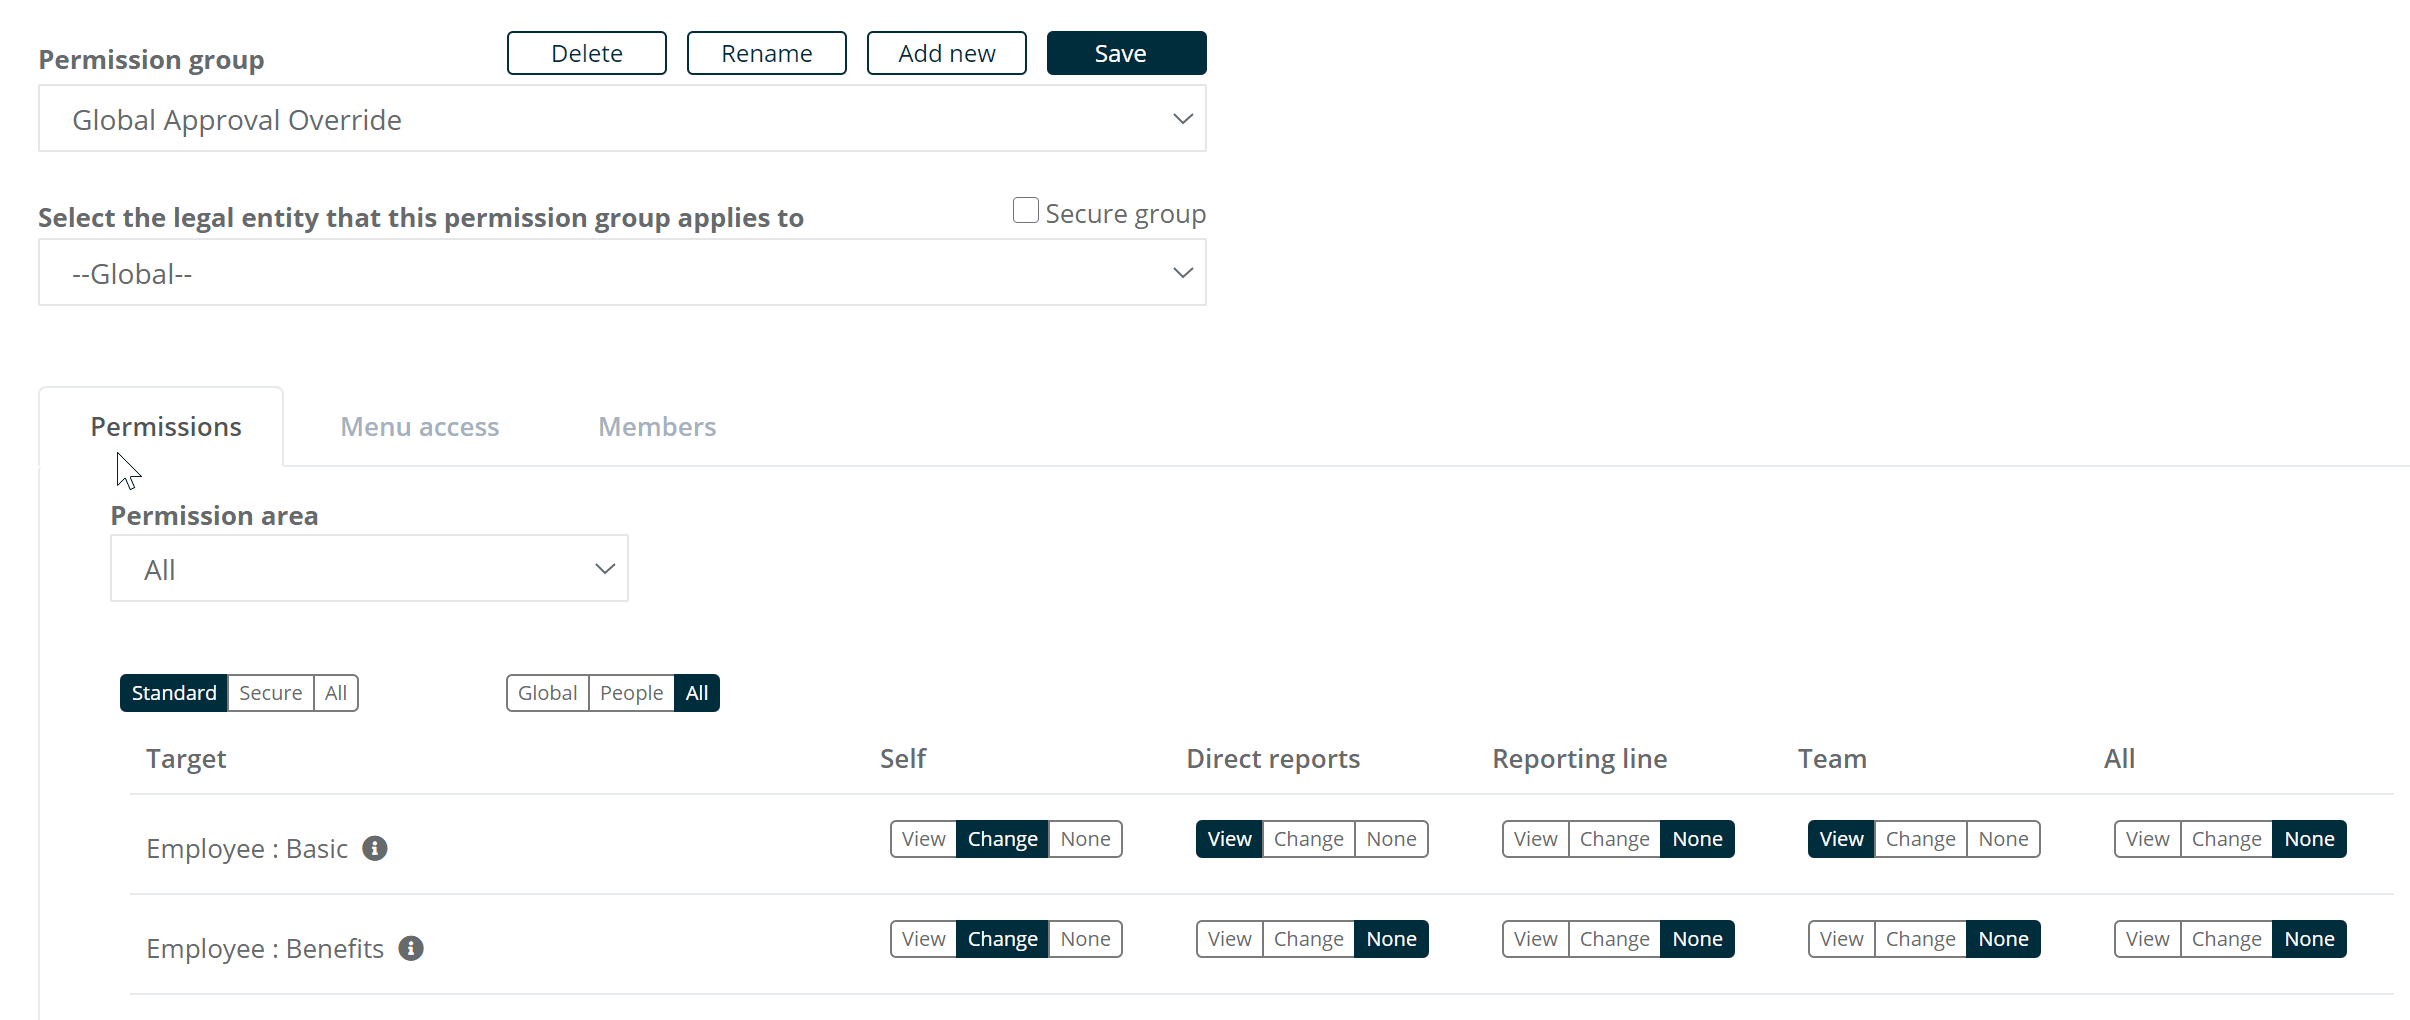
Task: Set Employee Benefits Self to Change
Action: click(x=1002, y=939)
